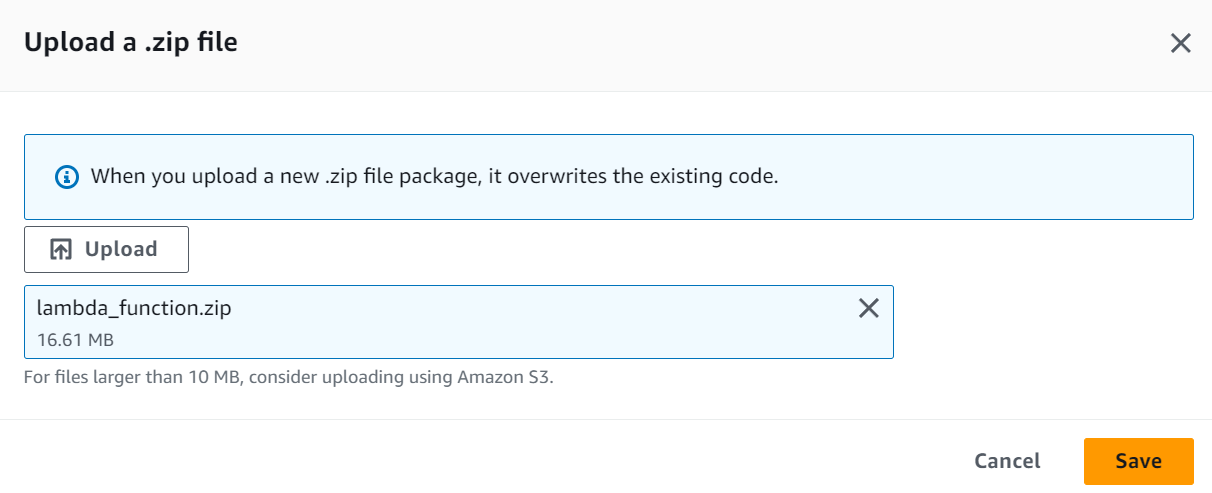Select the lambda_function.zip file name
Screen dimensions: 1212x493
(134, 308)
